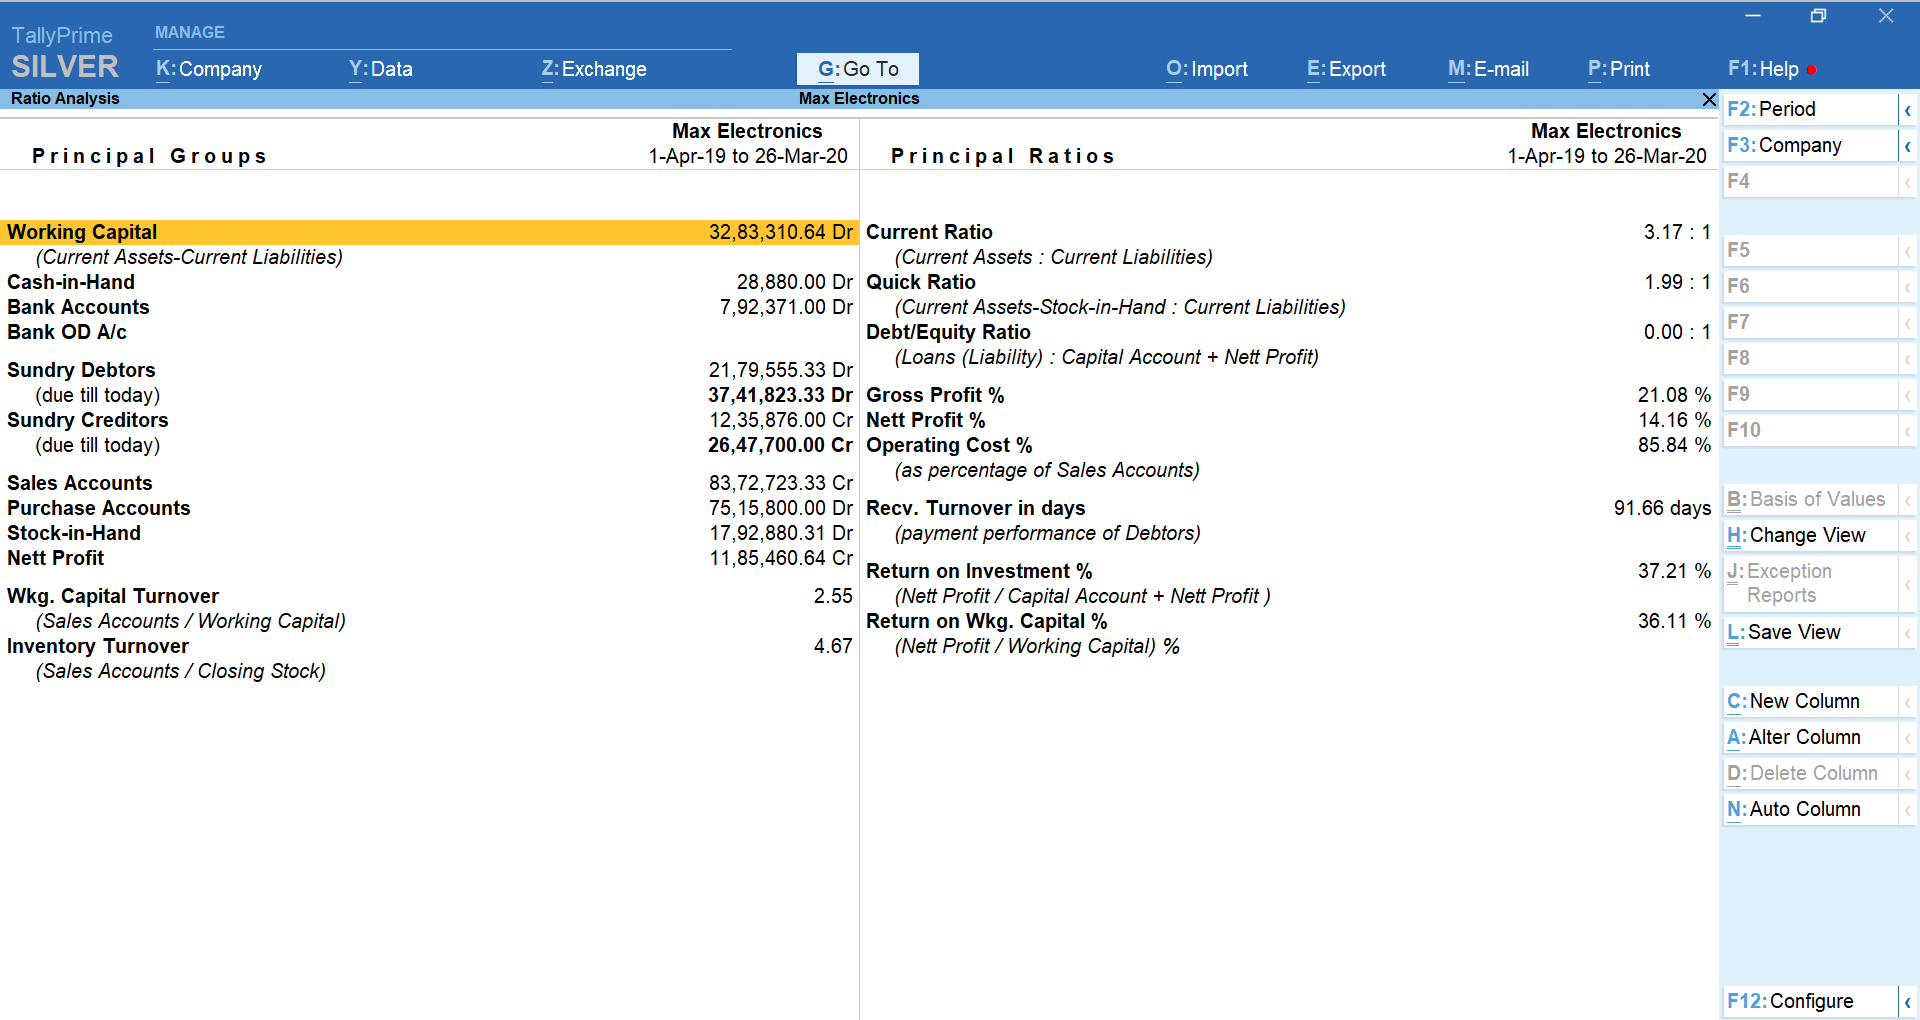Image resolution: width=1920 pixels, height=1020 pixels.
Task: Click the chevron beside L Save View
Action: tap(1908, 633)
